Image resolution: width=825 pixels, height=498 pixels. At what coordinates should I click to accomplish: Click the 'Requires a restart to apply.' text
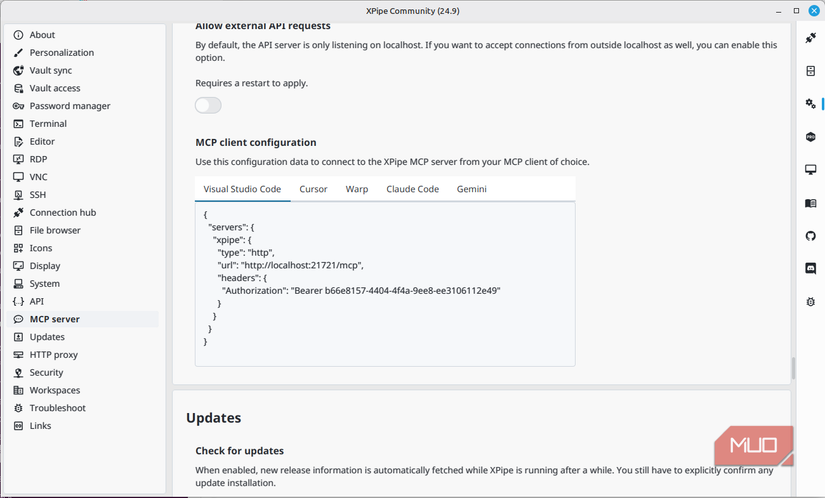(x=251, y=83)
